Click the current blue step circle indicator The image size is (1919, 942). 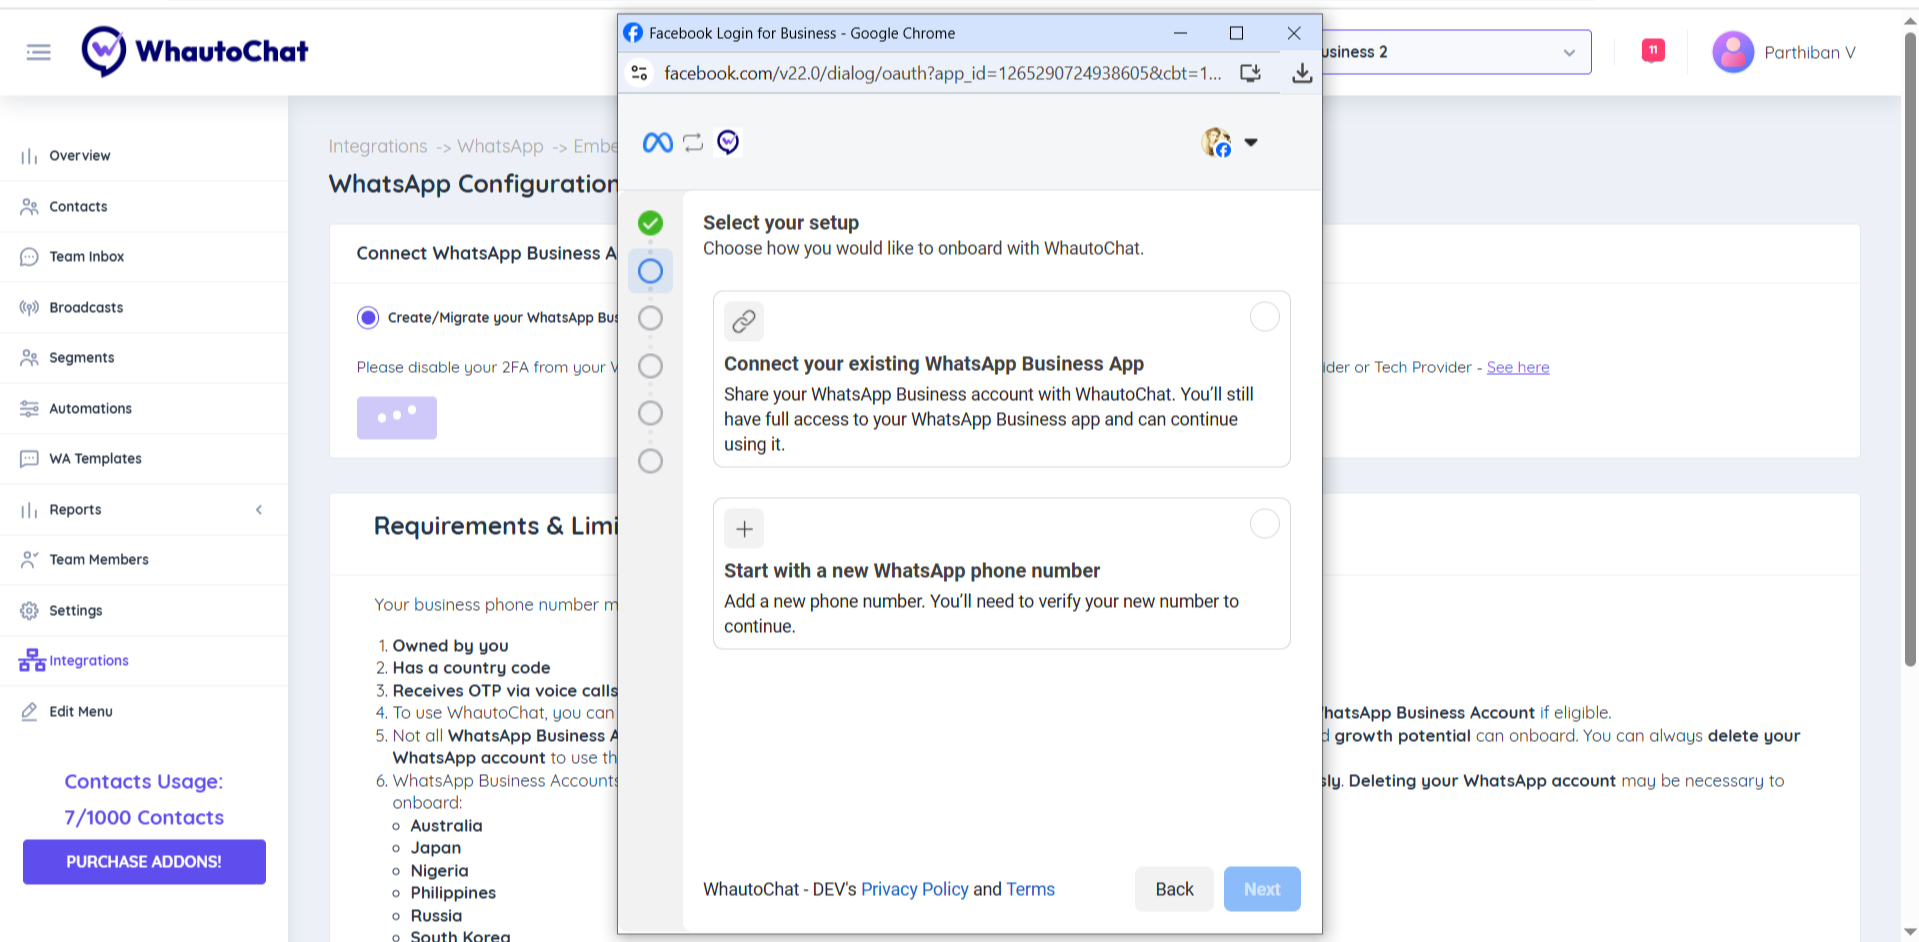[650, 271]
